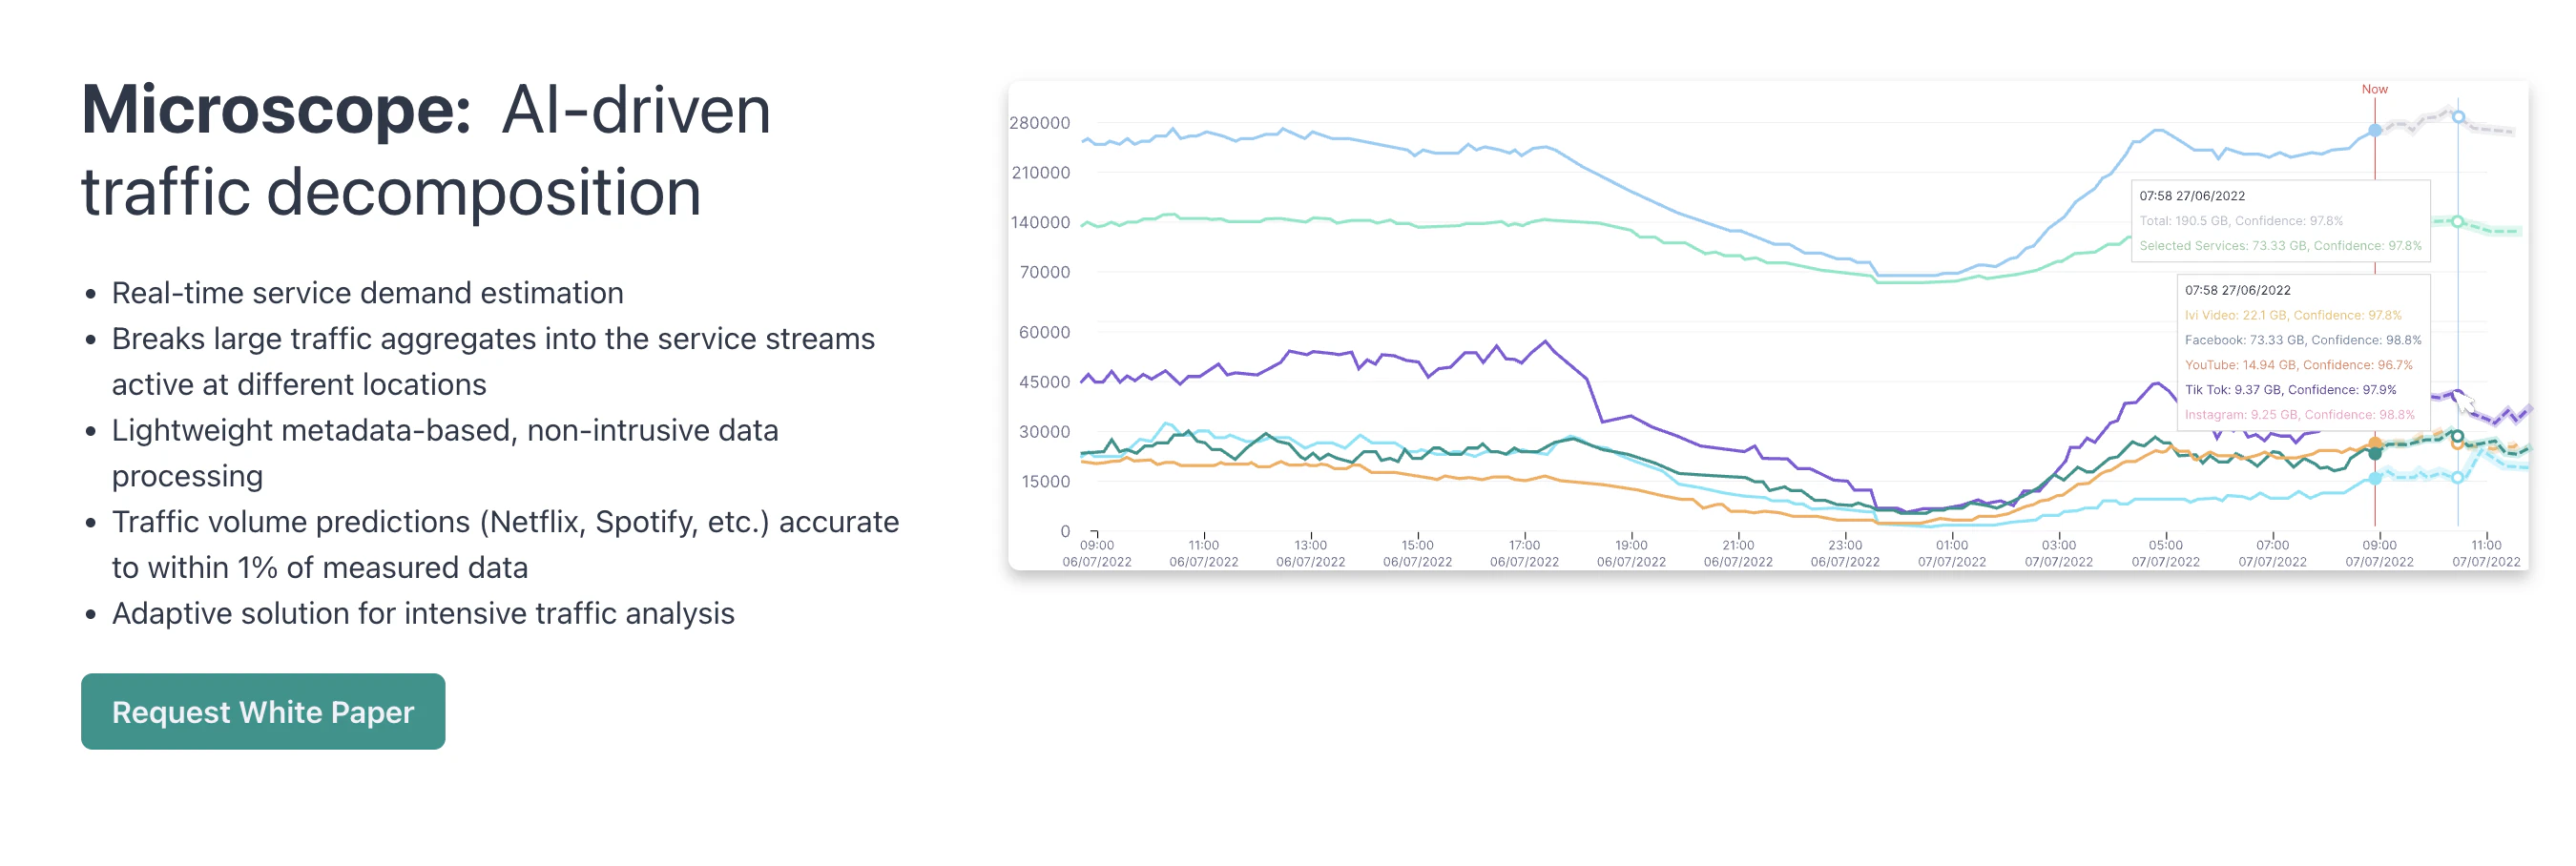
Task: Click the red 'Now' marker label
Action: 2374,89
